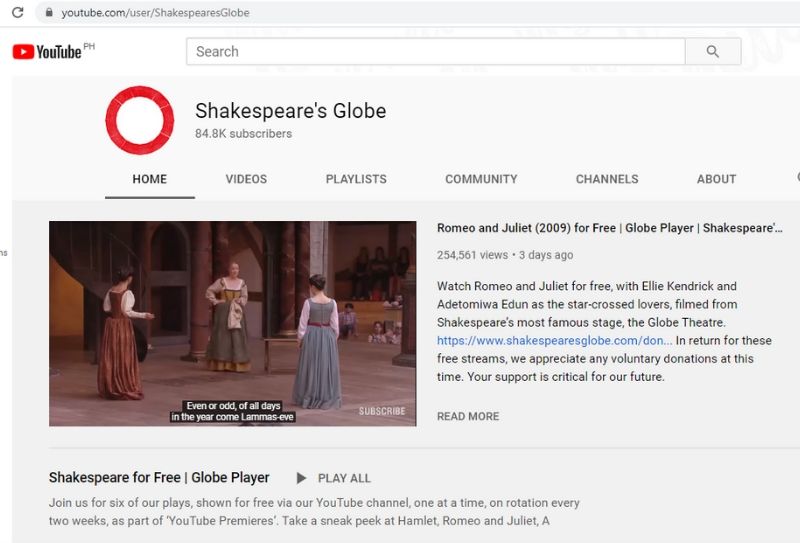The image size is (800, 543).
Task: Click the browser address bar URL
Action: point(156,13)
